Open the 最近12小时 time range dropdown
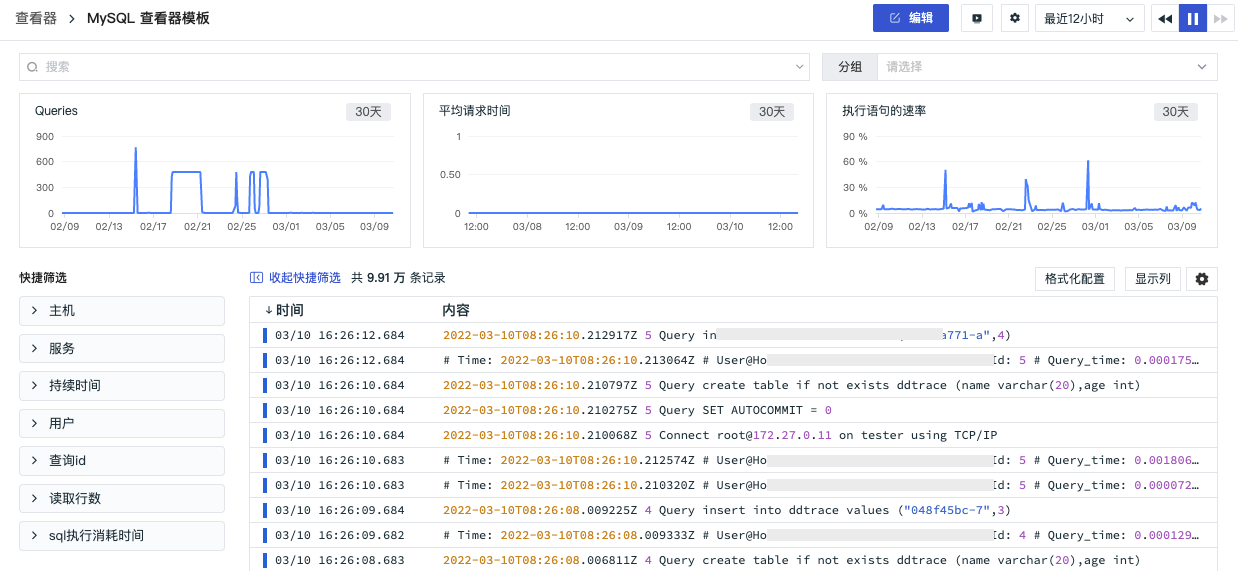 coord(1091,18)
